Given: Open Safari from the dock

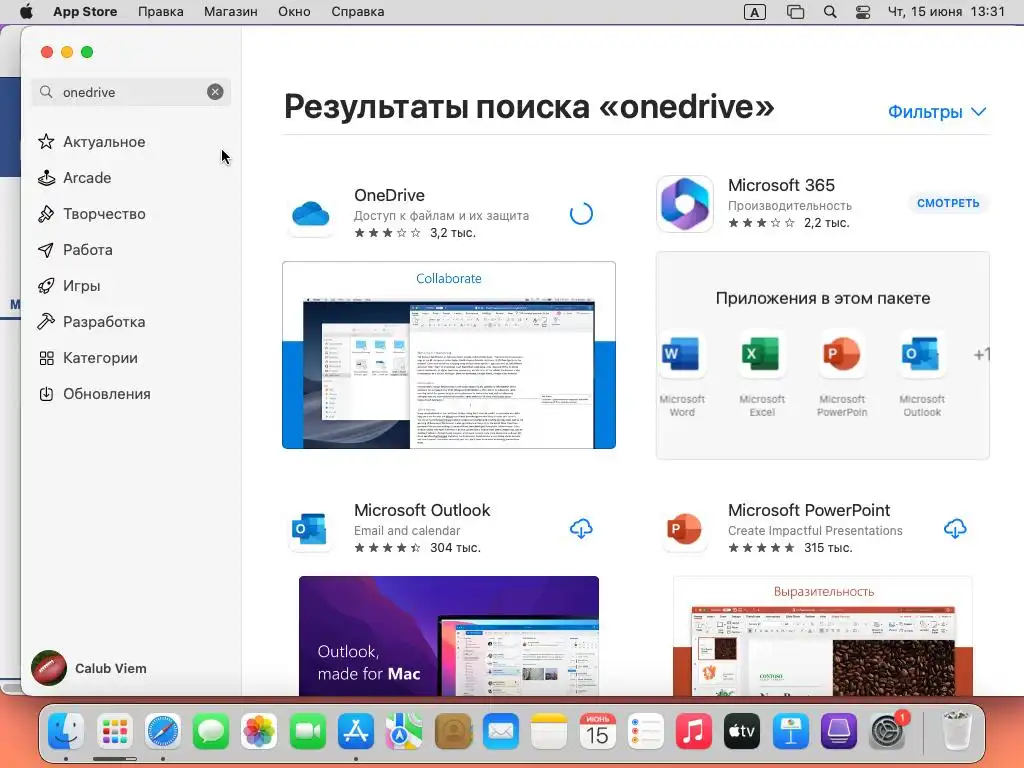Looking at the screenshot, I should pyautogui.click(x=163, y=731).
